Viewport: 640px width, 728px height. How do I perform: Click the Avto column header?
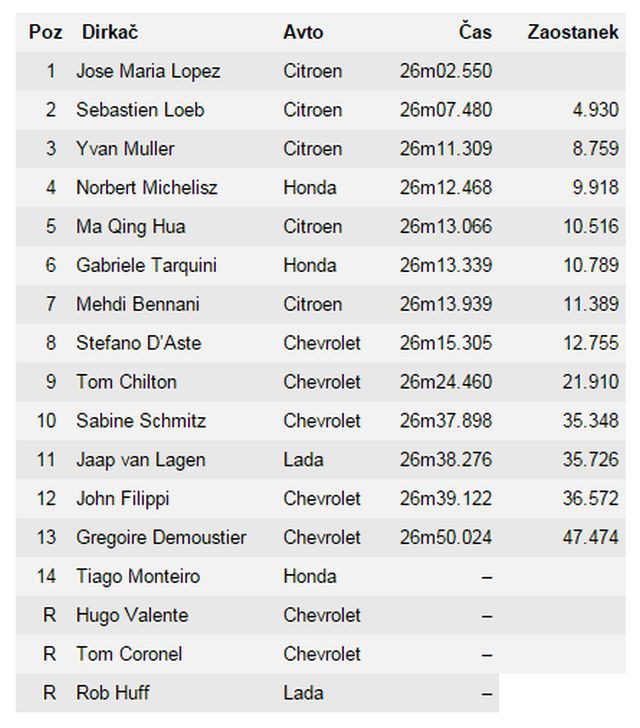coord(303,32)
